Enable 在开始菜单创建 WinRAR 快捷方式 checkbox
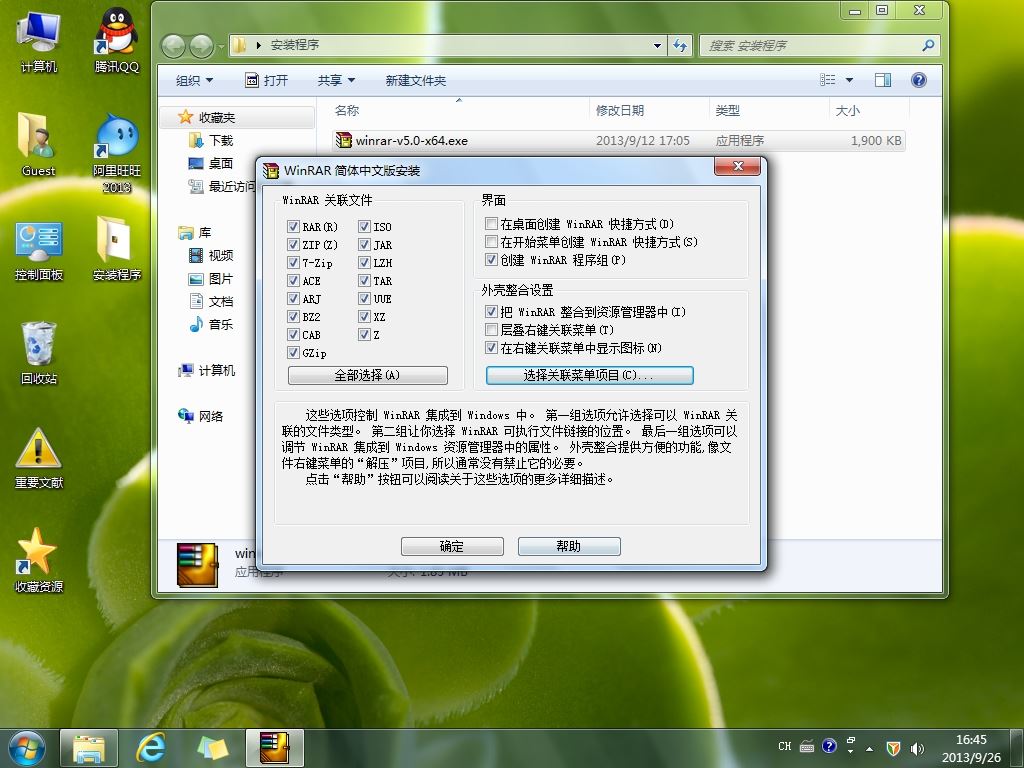This screenshot has width=1024, height=768. pyautogui.click(x=492, y=242)
